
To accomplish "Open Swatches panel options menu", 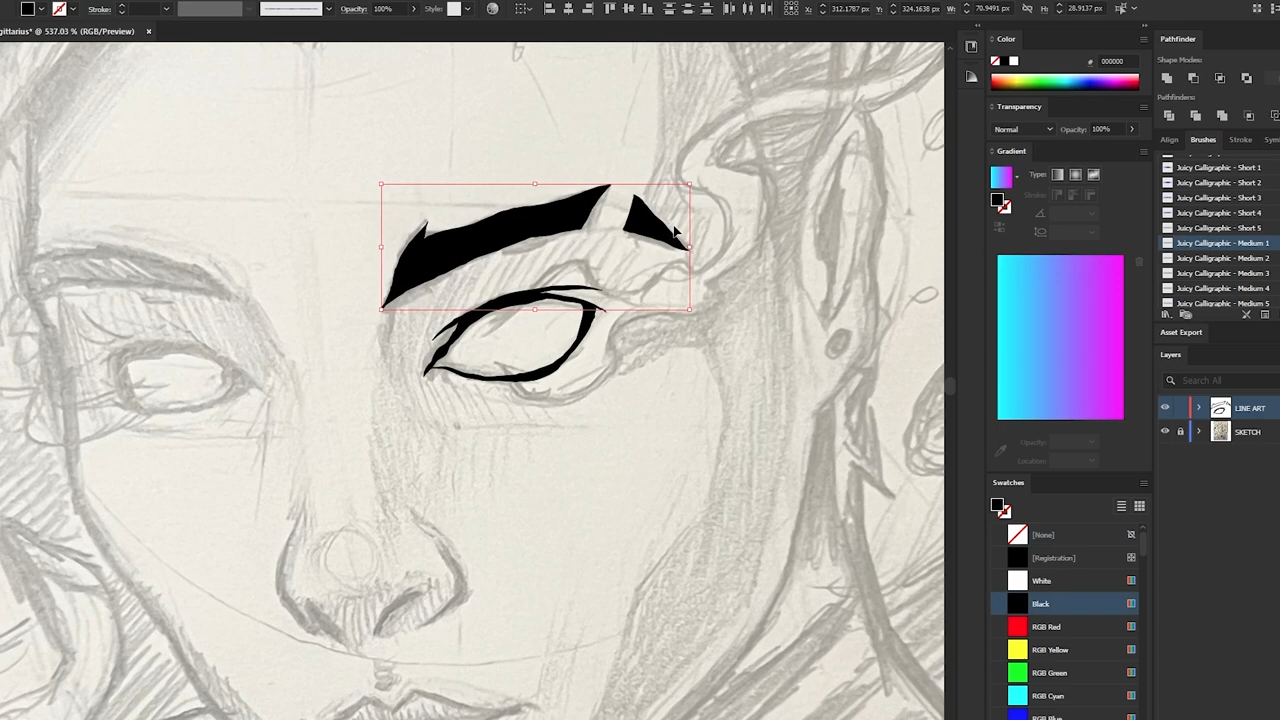I will tap(1144, 483).
